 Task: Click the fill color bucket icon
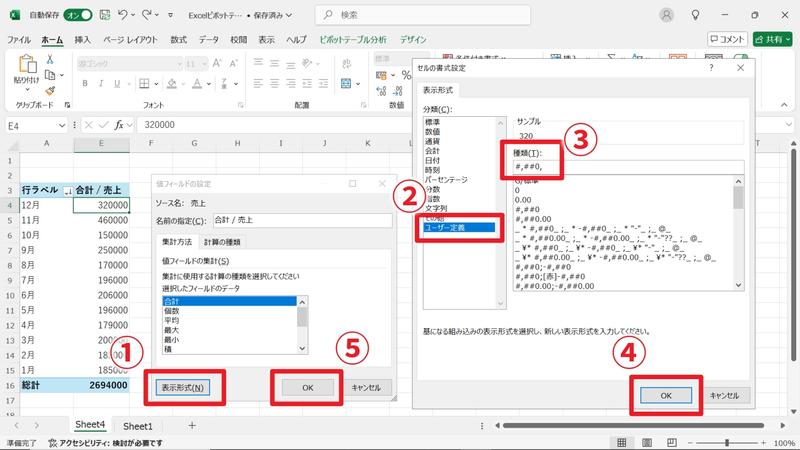click(x=172, y=83)
